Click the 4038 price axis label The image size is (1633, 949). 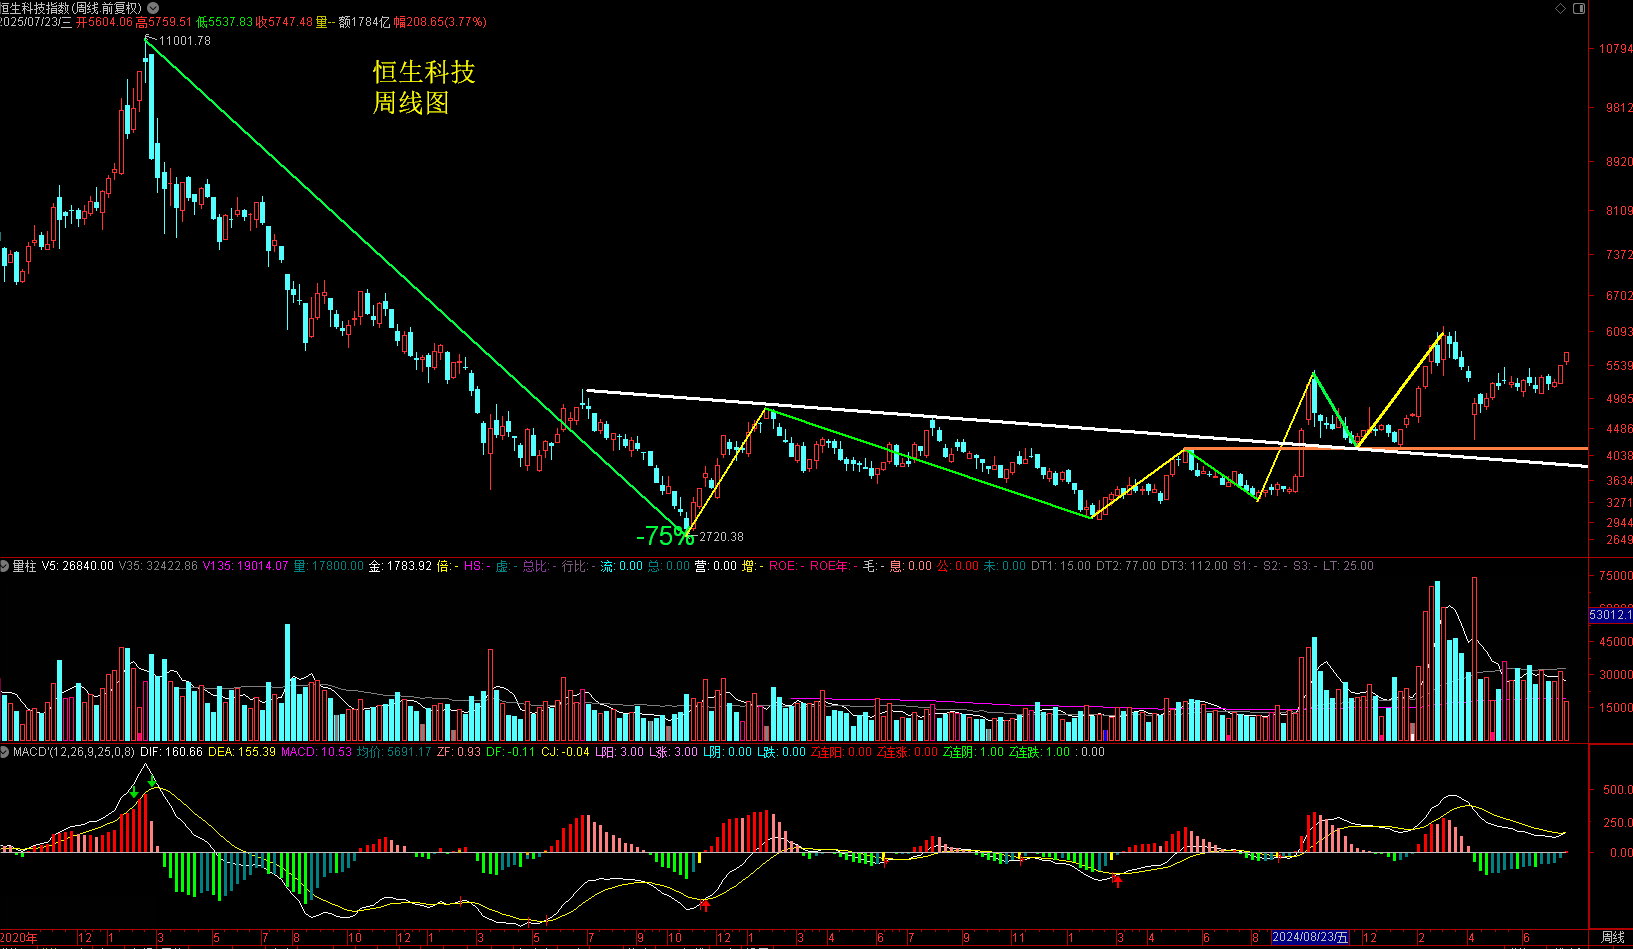(1619, 456)
